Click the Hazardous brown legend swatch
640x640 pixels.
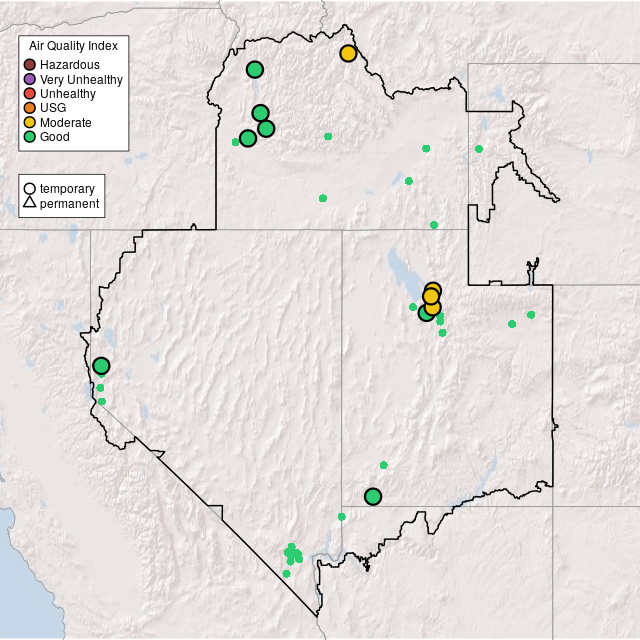pos(30,65)
